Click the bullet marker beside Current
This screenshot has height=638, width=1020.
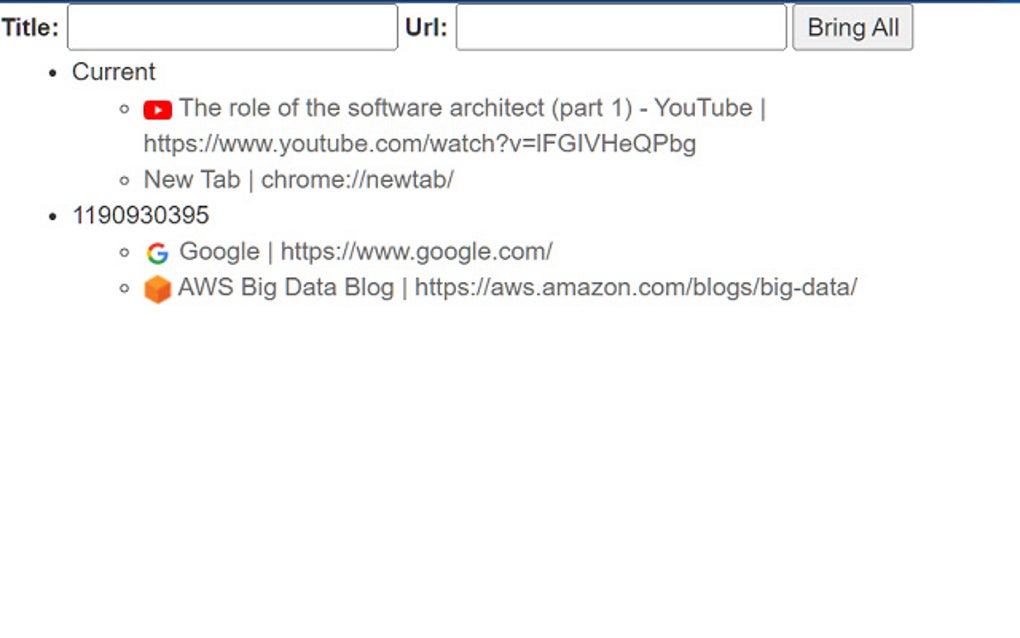coord(51,73)
